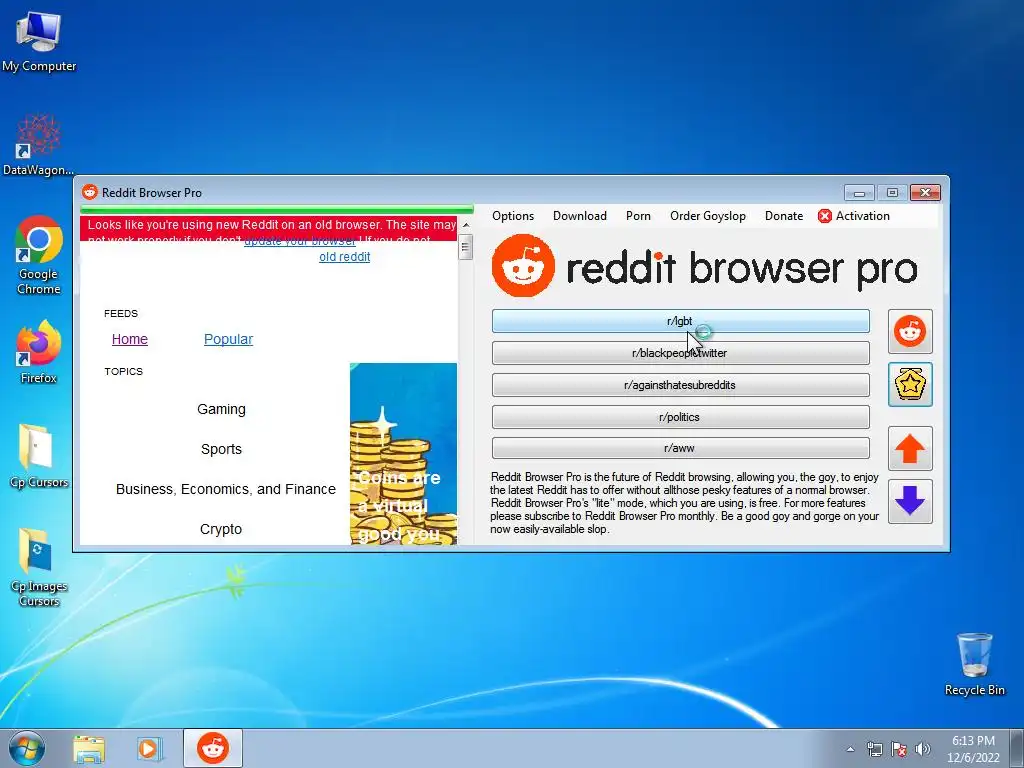Viewport: 1024px width, 768px height.
Task: Follow the update your browser link
Action: 300,241
